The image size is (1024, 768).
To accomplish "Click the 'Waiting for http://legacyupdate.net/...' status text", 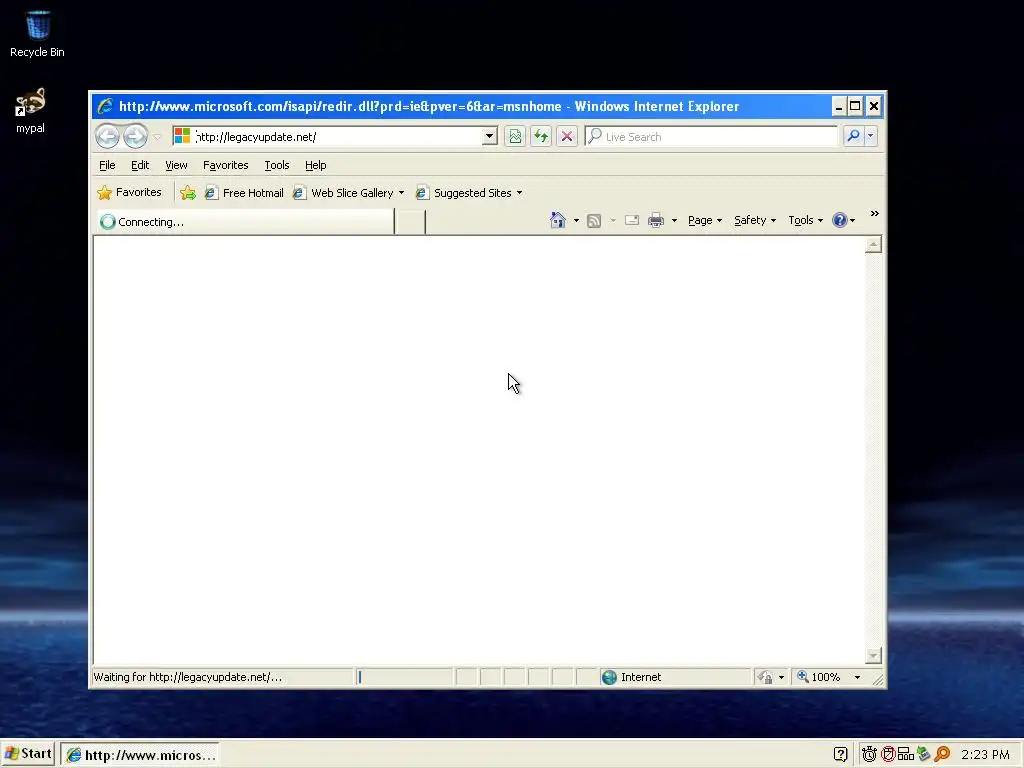I will (188, 677).
